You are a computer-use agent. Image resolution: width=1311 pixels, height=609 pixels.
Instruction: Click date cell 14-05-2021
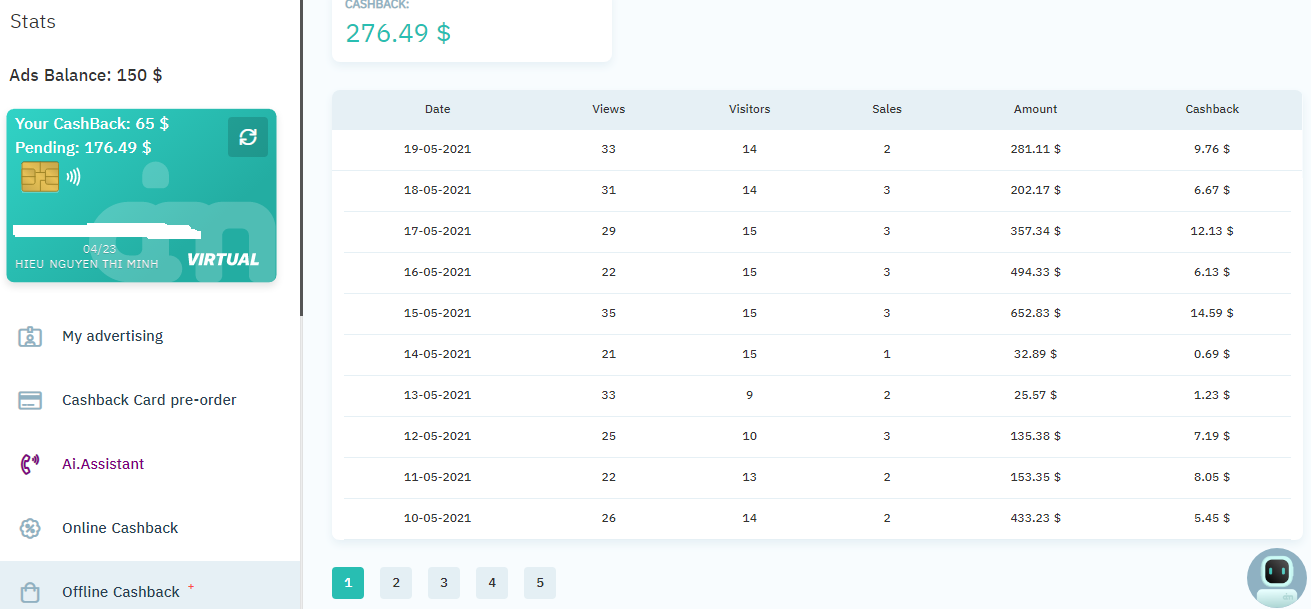click(437, 354)
